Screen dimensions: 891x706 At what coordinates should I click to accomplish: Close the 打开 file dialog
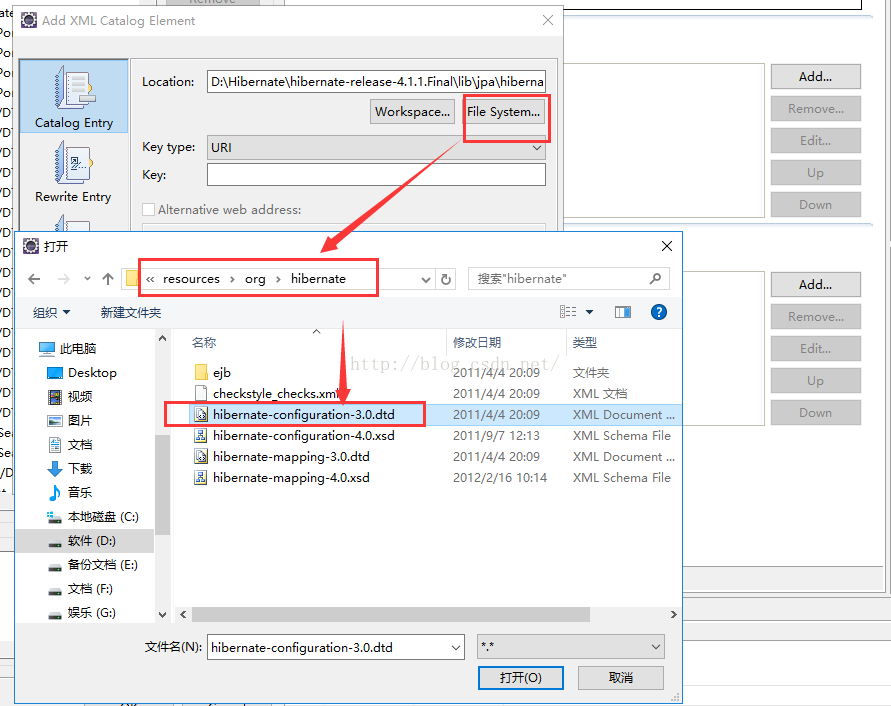667,246
